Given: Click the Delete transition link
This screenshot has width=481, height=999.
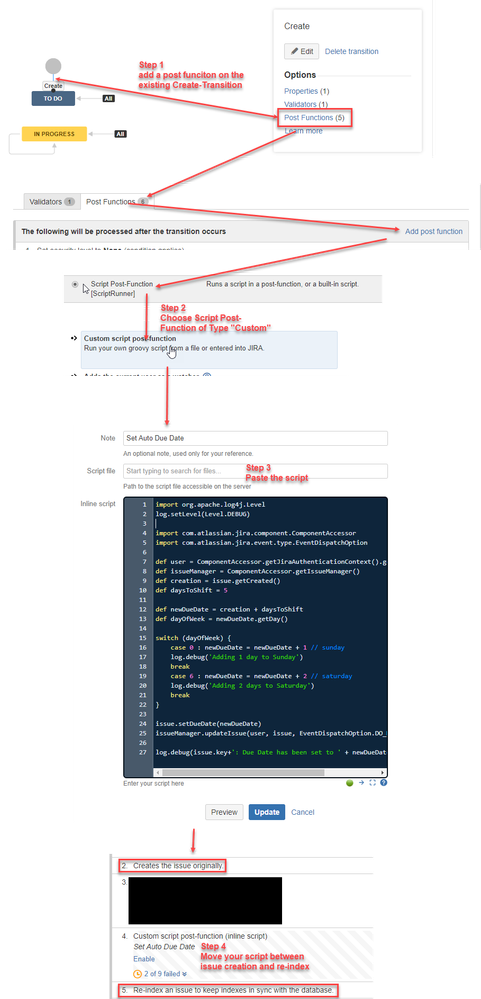Looking at the screenshot, I should pyautogui.click(x=351, y=52).
